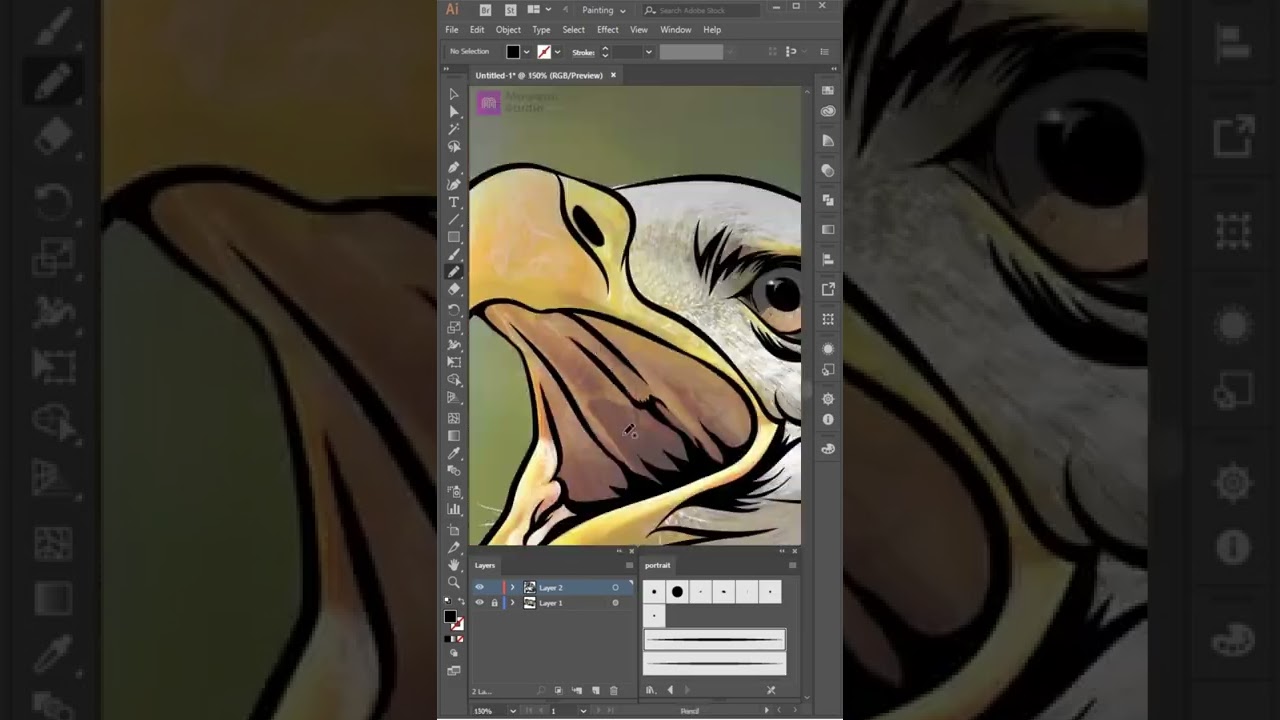Select the Rectangle tool
1280x720 pixels.
[454, 237]
